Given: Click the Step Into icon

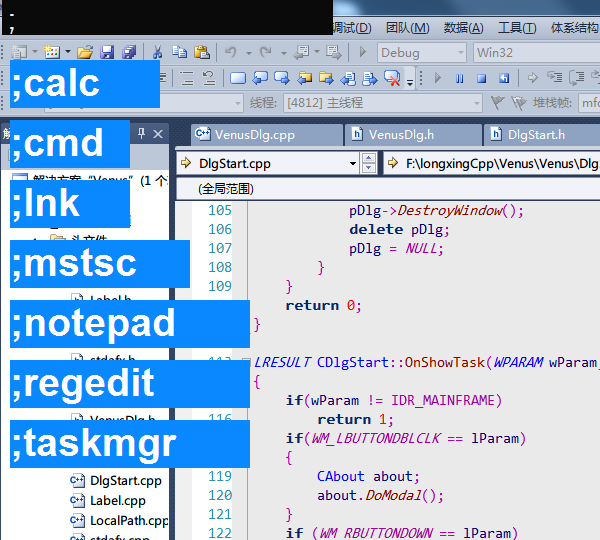Looking at the screenshot, I should tap(554, 78).
